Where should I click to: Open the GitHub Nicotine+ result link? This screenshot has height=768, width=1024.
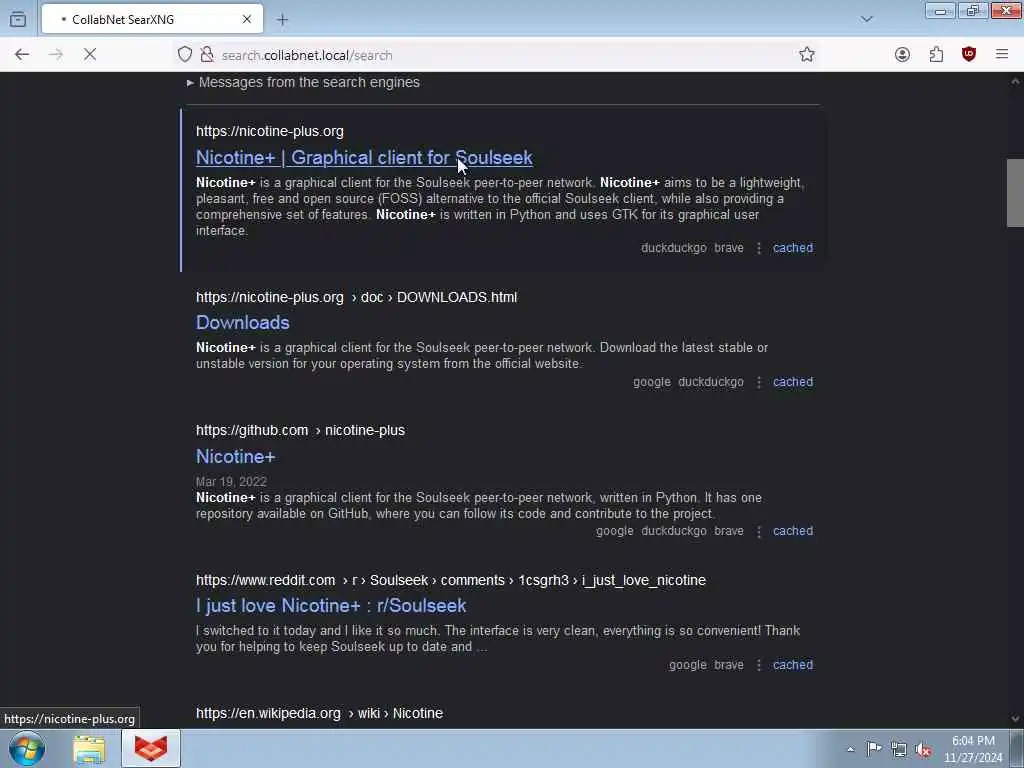235,456
